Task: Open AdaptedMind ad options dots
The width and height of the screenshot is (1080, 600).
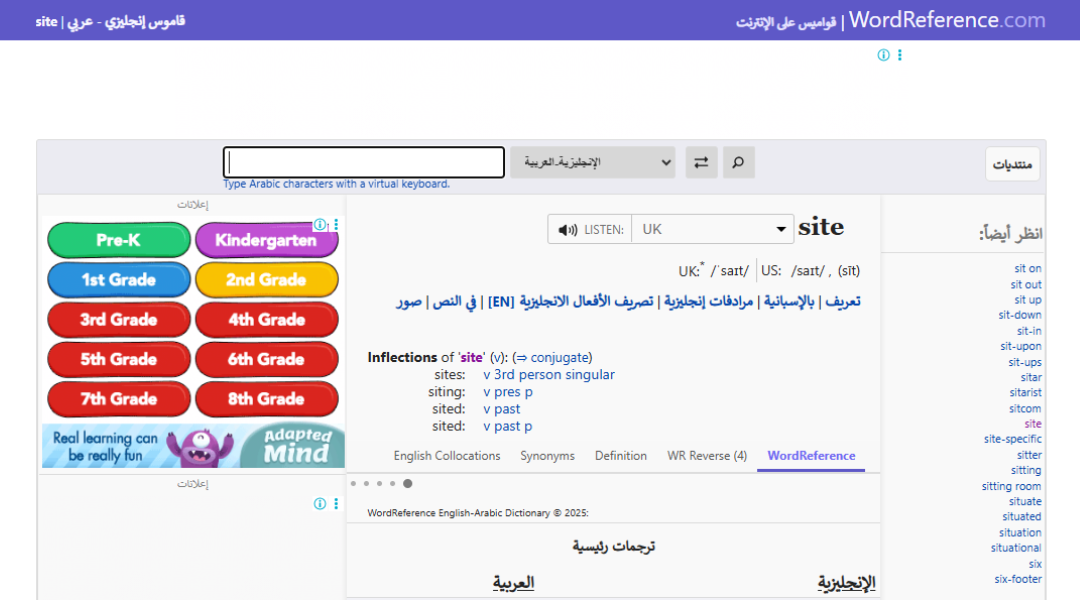Action: [336, 225]
